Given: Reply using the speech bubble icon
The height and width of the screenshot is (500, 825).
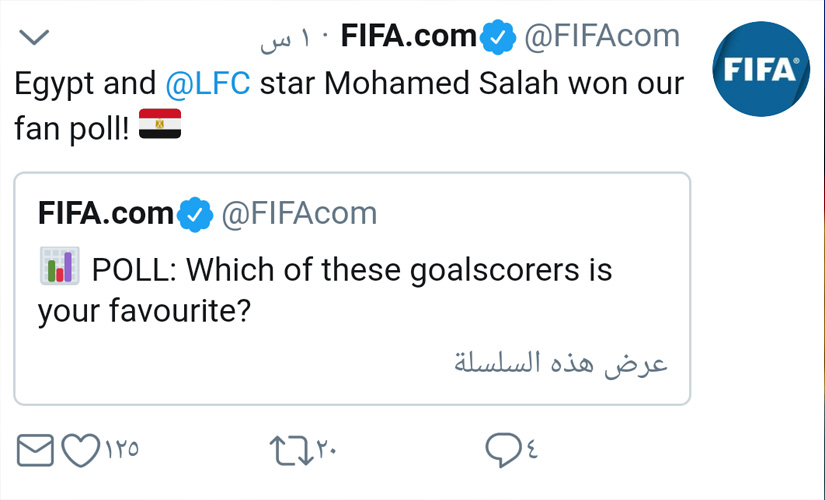Looking at the screenshot, I should coord(503,451).
